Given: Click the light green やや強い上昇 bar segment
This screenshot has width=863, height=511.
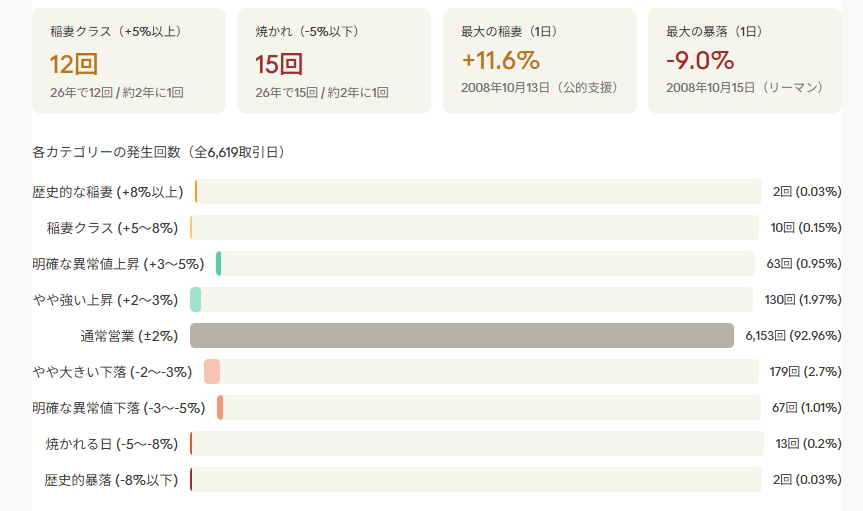Looking at the screenshot, I should [196, 300].
